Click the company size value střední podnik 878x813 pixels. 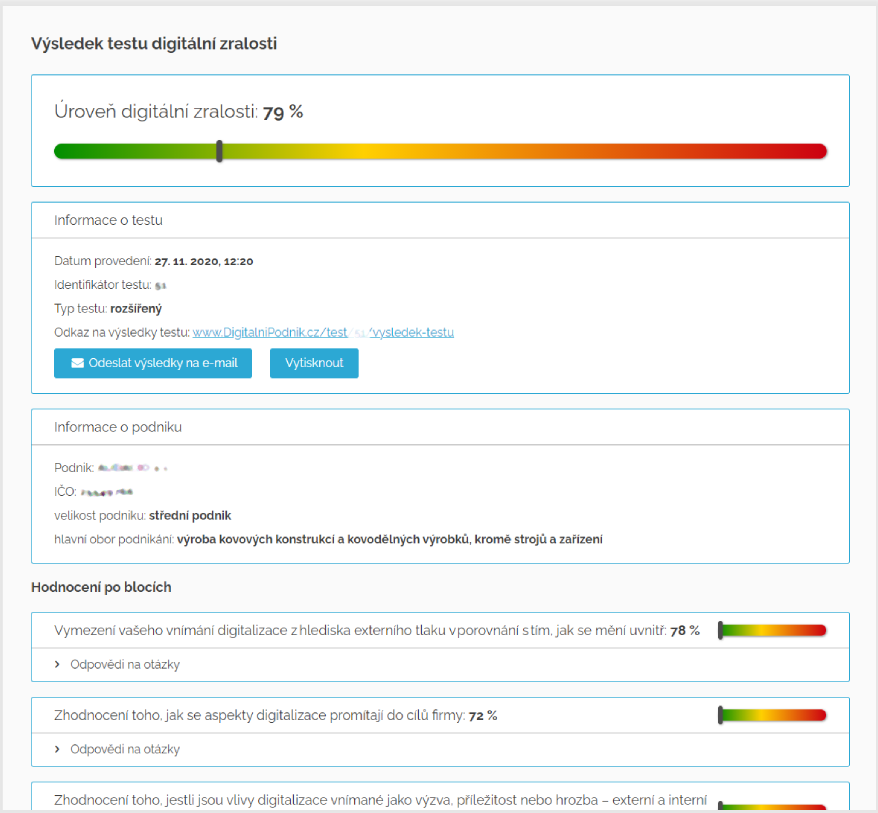[x=190, y=516]
